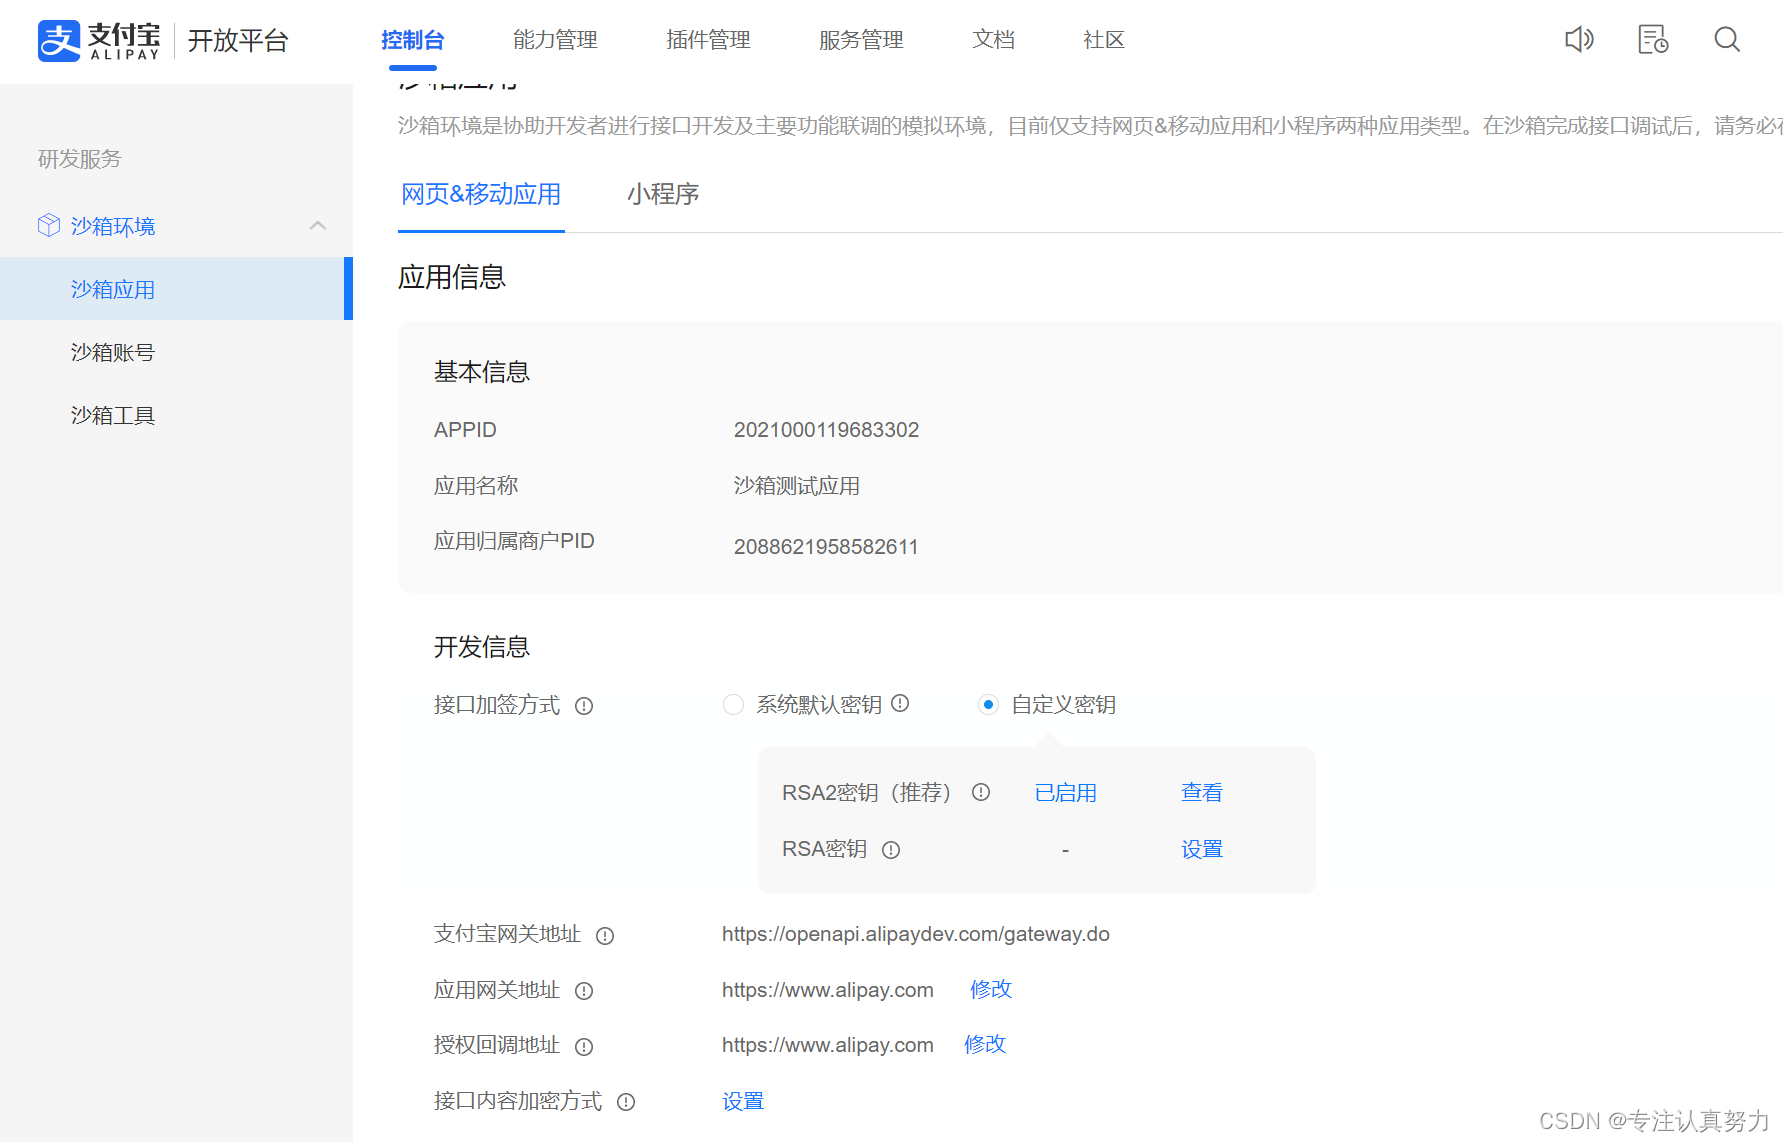The image size is (1783, 1142).
Task: Switch to the 网页&移动应用 tab
Action: coord(481,194)
